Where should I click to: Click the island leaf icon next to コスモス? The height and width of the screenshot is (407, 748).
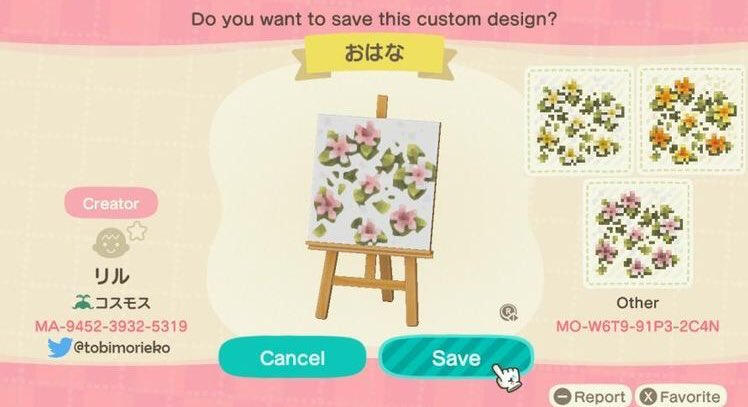point(82,302)
